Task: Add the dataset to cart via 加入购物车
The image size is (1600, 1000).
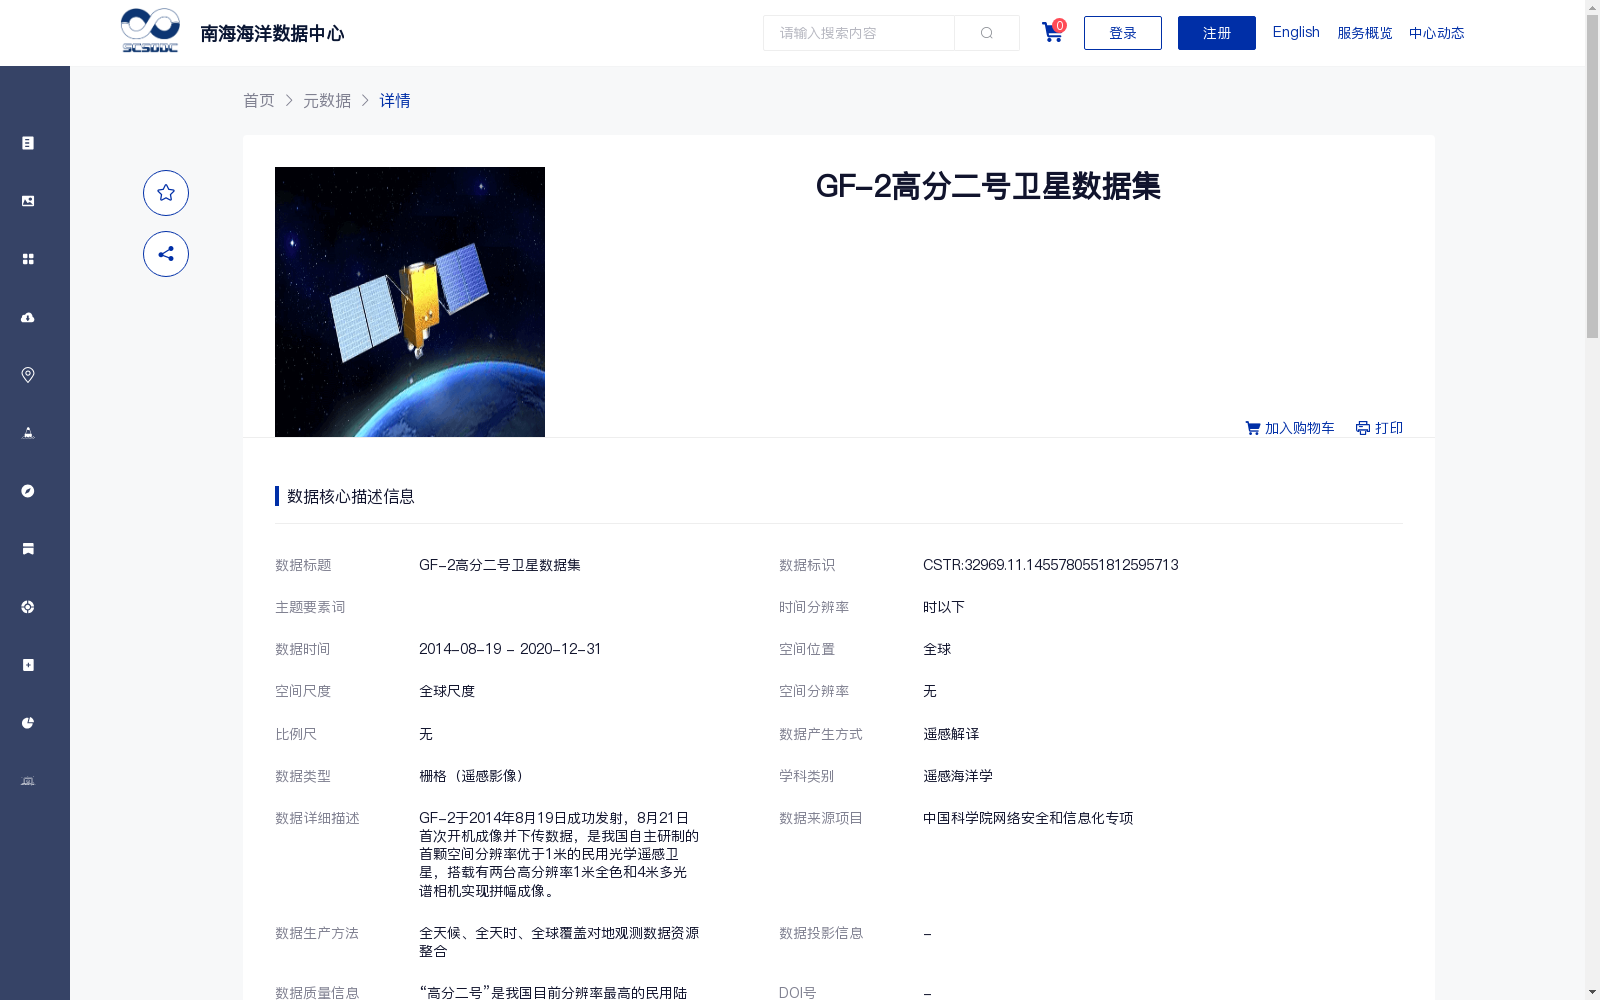Action: pyautogui.click(x=1290, y=428)
